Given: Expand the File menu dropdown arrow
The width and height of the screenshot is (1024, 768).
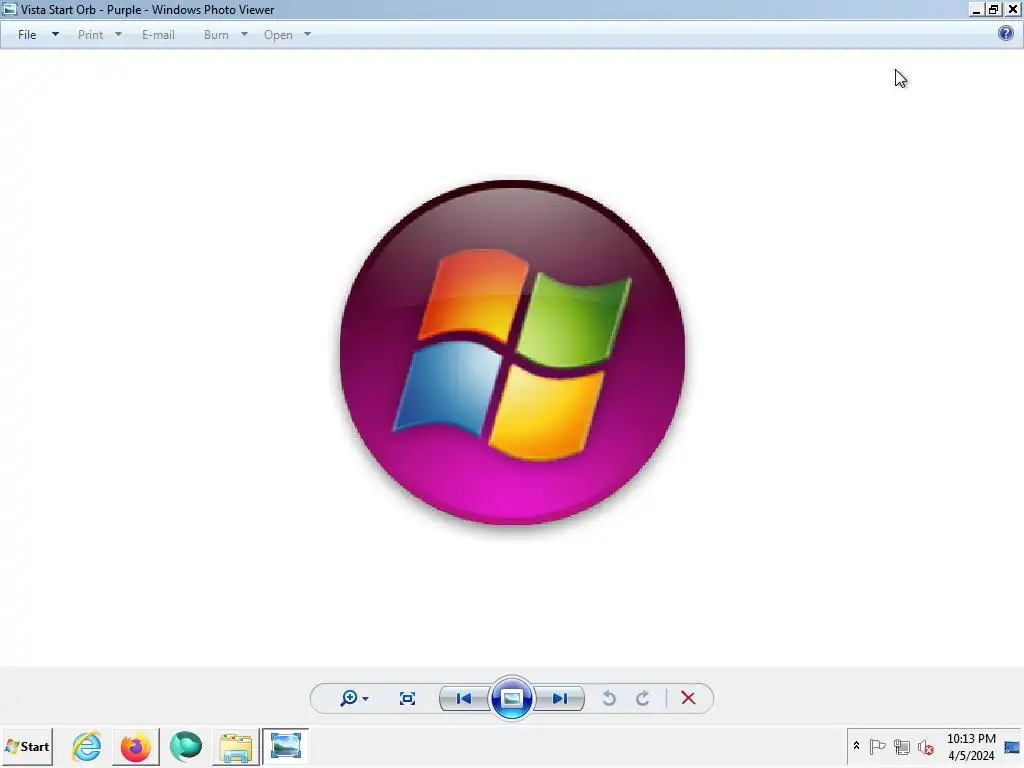Looking at the screenshot, I should (56, 34).
